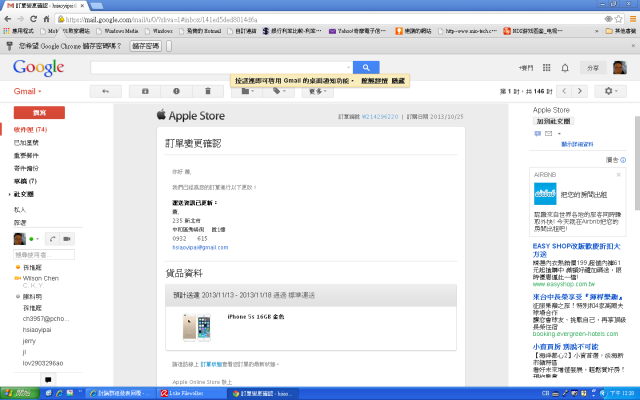Image resolution: width=640 pixels, height=400 pixels.
Task: Open the account avatar in the header
Action: click(x=620, y=68)
